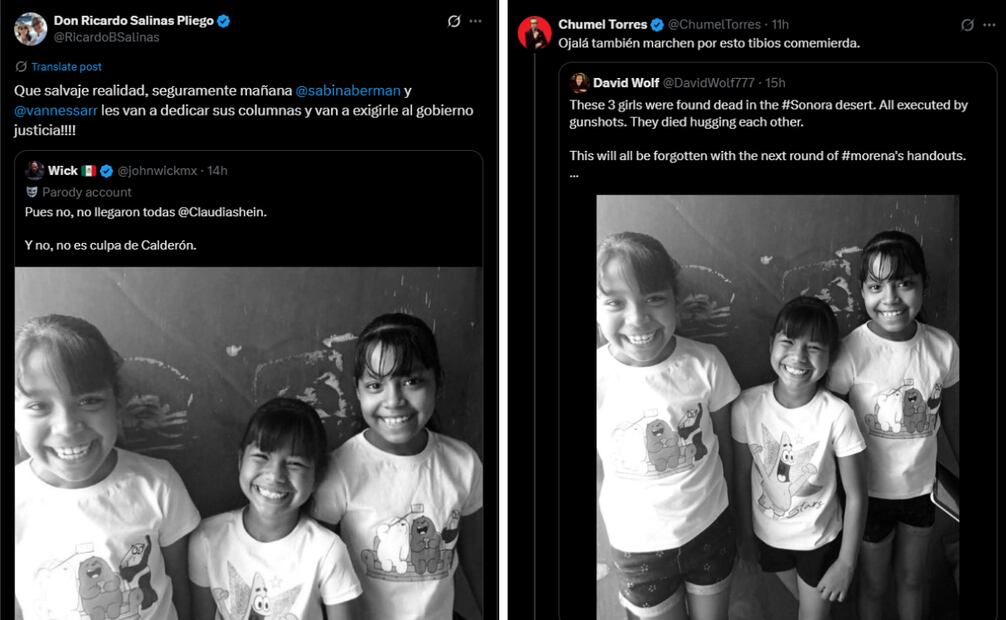Click the verified badge next to Wick

106,171
